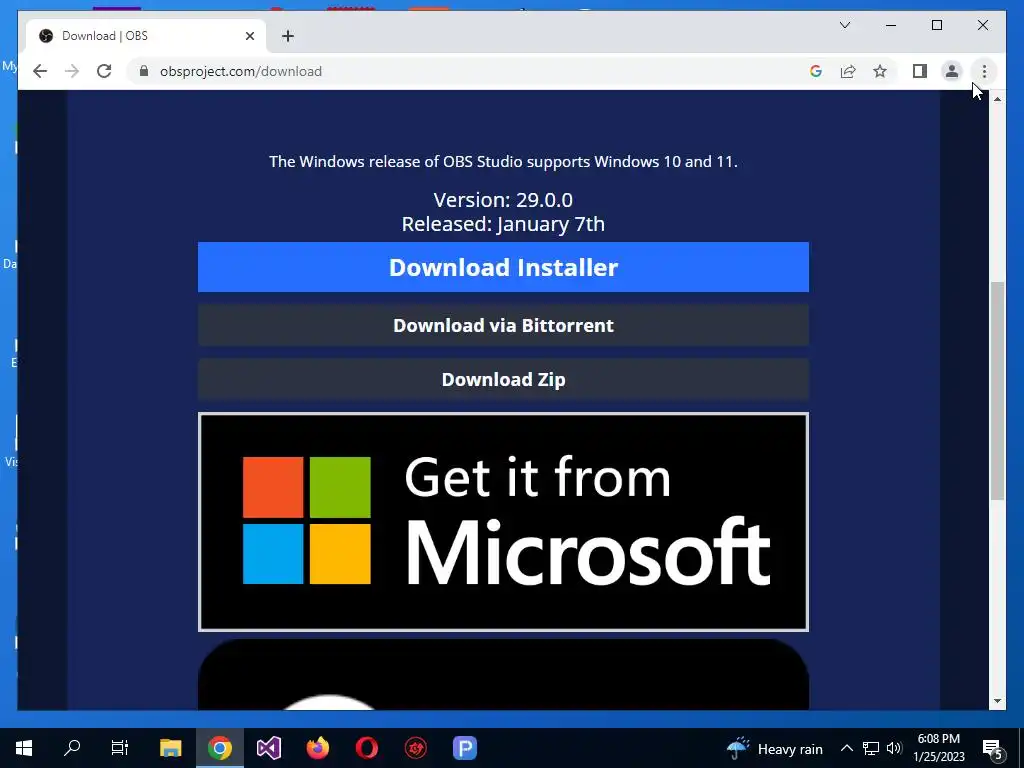The width and height of the screenshot is (1024, 768).
Task: Open Windows taskbar search
Action: pos(72,748)
